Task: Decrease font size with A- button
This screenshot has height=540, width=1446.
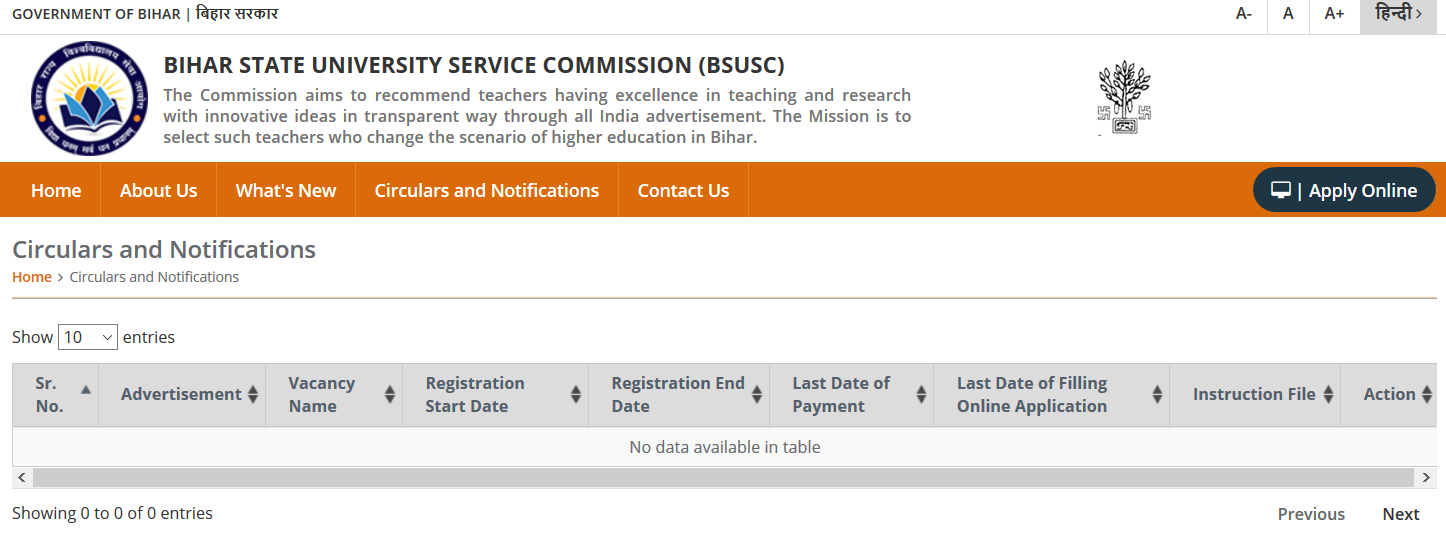Action: tap(1244, 14)
